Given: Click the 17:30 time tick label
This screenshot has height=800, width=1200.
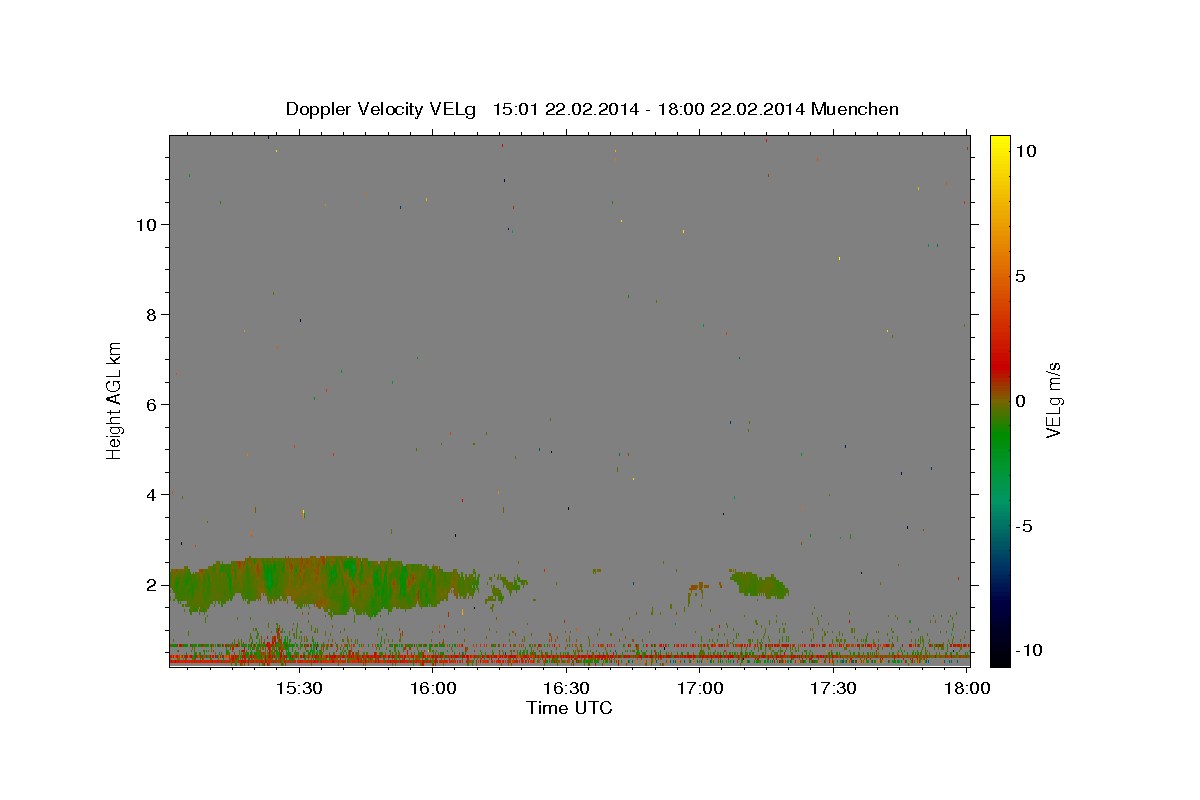Looking at the screenshot, I should 834,689.
